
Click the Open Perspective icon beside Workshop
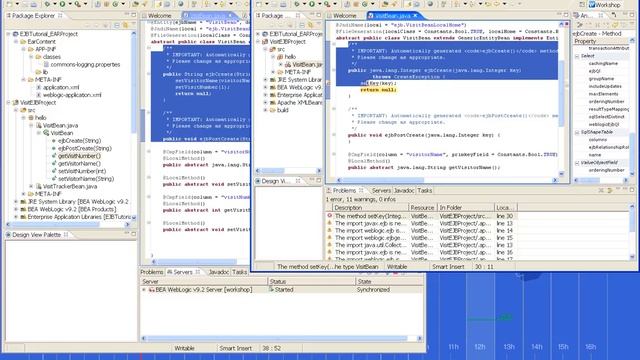pos(581,4)
